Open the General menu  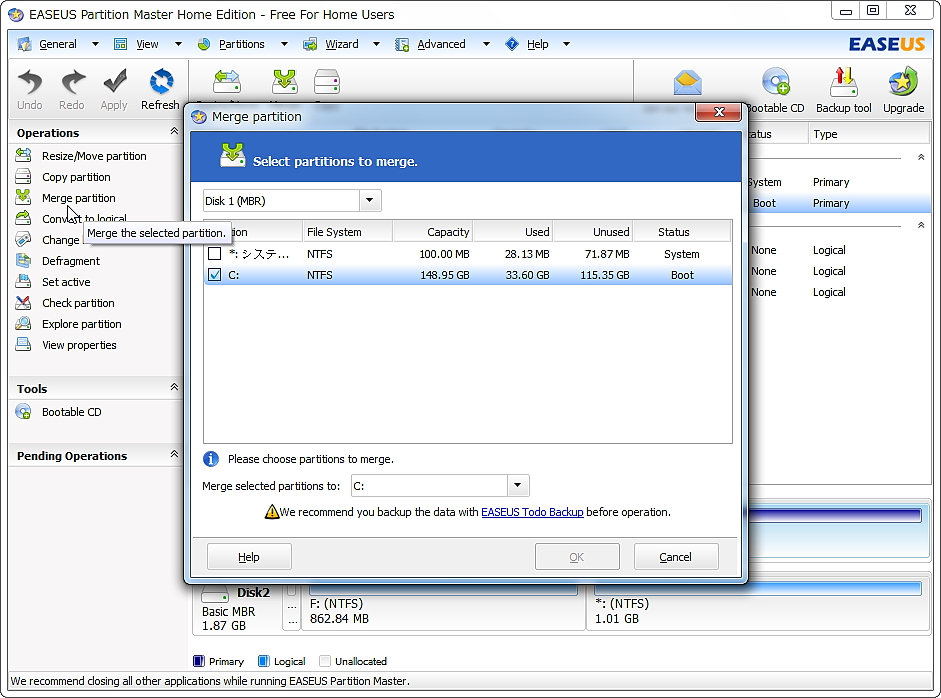[58, 44]
